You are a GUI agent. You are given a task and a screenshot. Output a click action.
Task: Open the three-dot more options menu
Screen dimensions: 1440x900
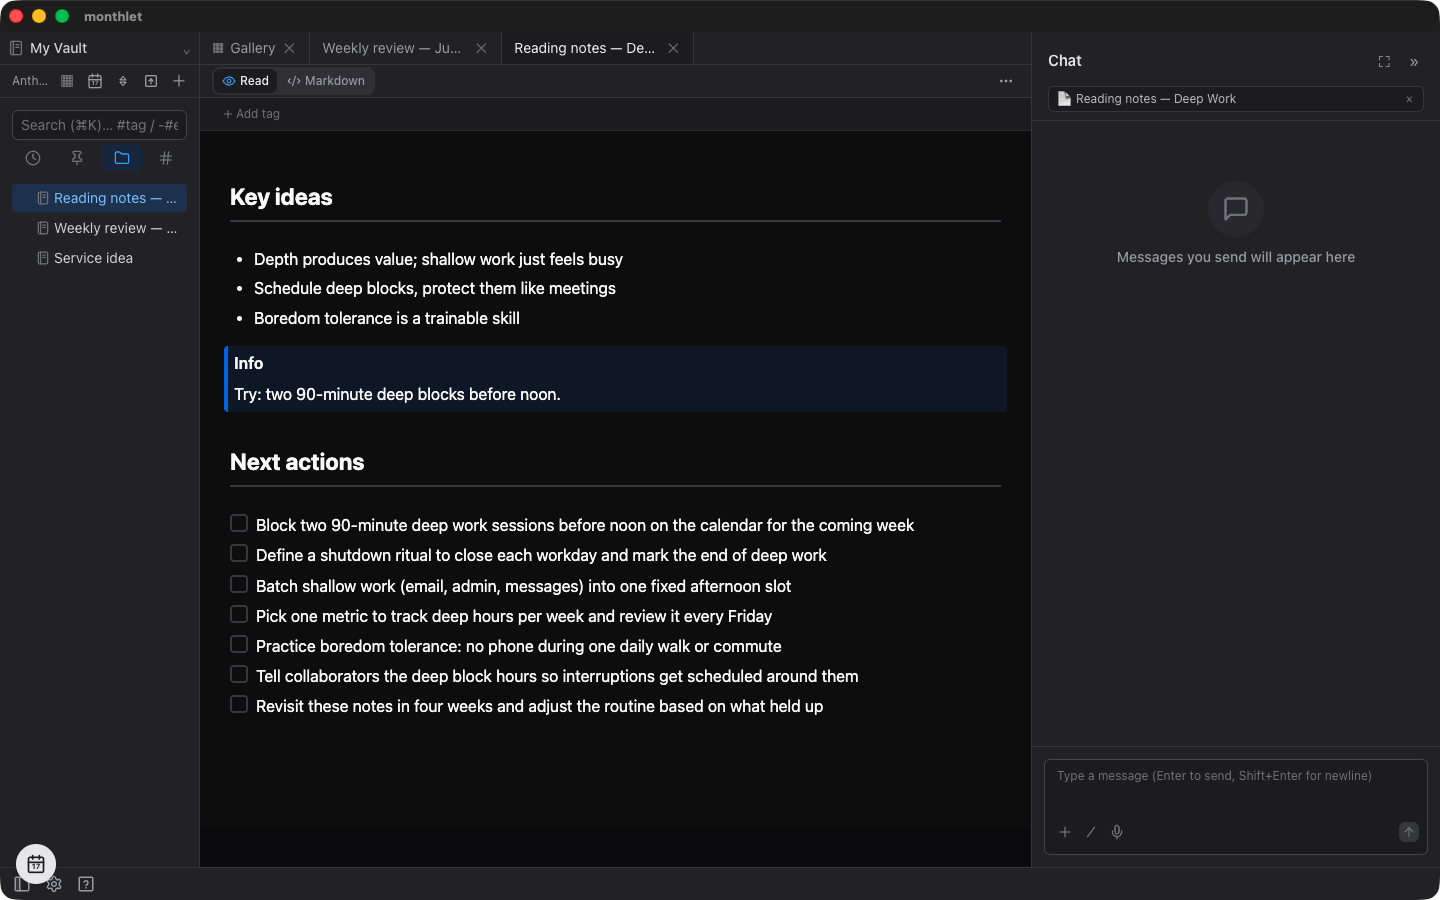(1006, 81)
